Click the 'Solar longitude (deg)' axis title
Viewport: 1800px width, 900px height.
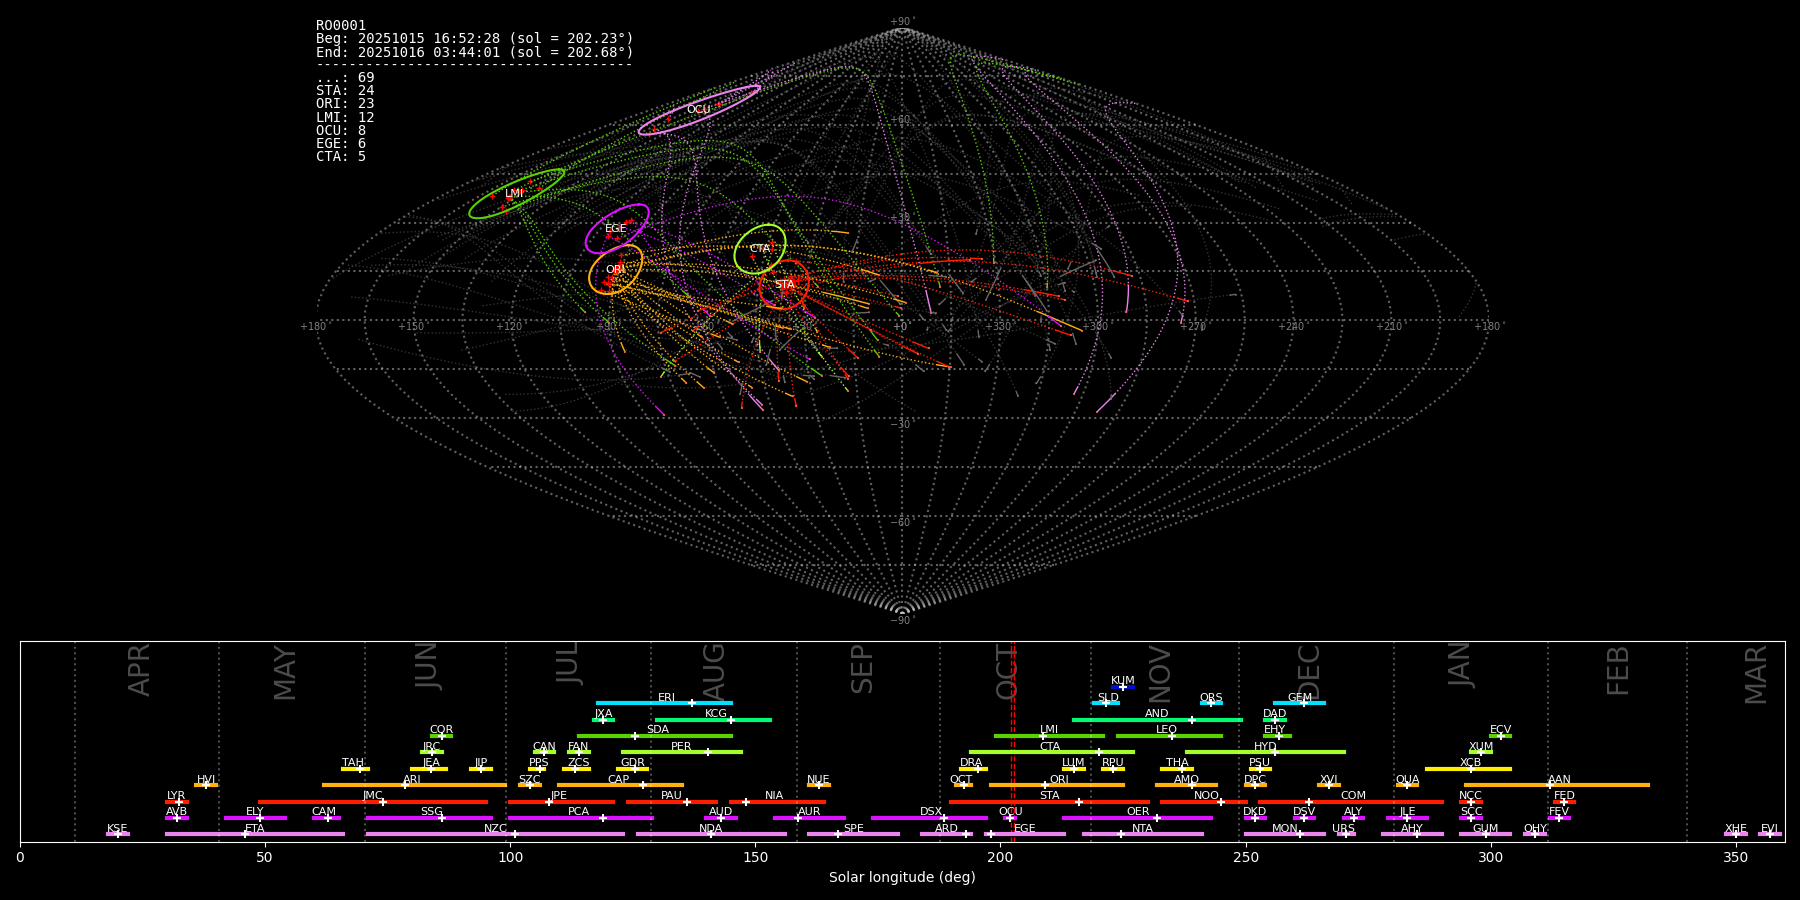(x=902, y=878)
